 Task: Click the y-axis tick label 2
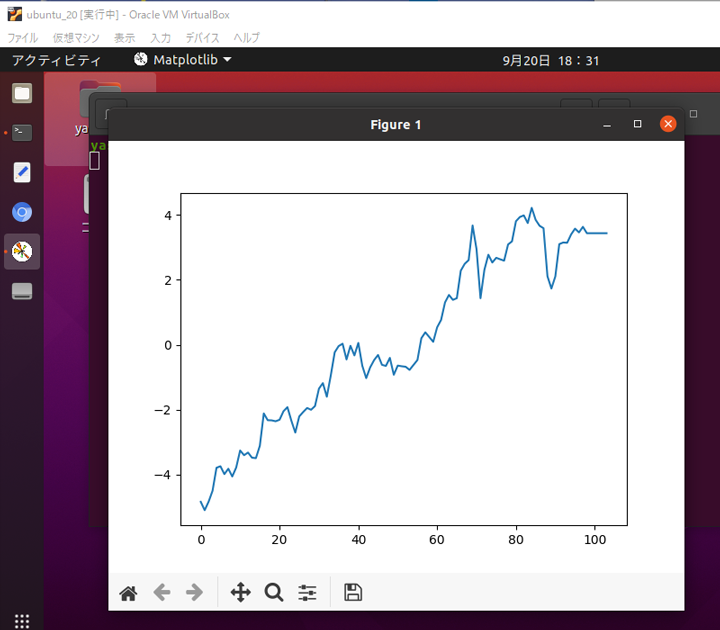point(168,280)
